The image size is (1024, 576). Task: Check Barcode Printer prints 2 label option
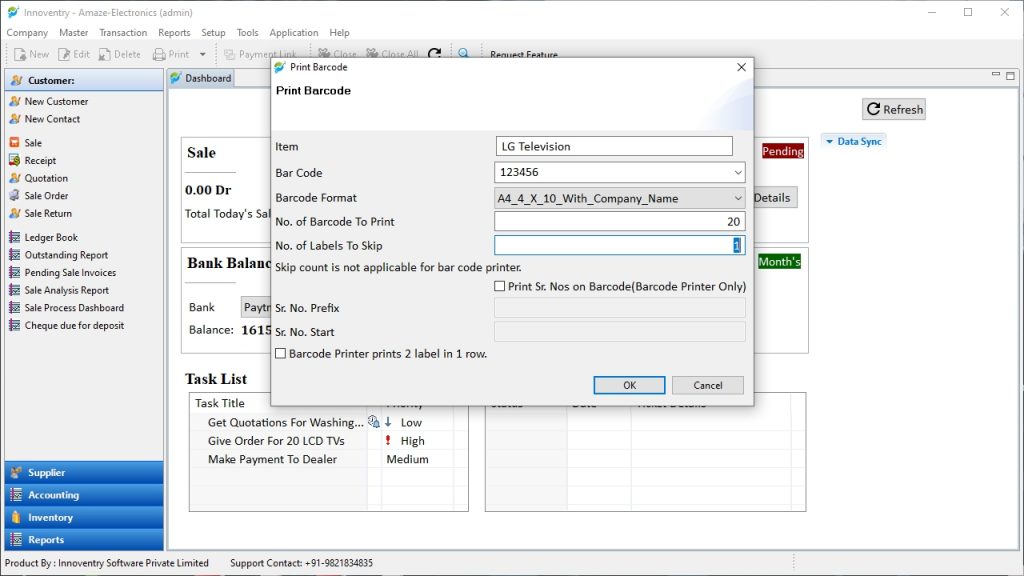pos(281,353)
